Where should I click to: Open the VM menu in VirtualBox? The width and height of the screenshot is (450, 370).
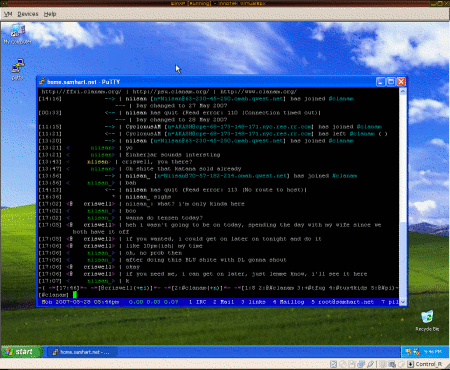tap(8, 14)
